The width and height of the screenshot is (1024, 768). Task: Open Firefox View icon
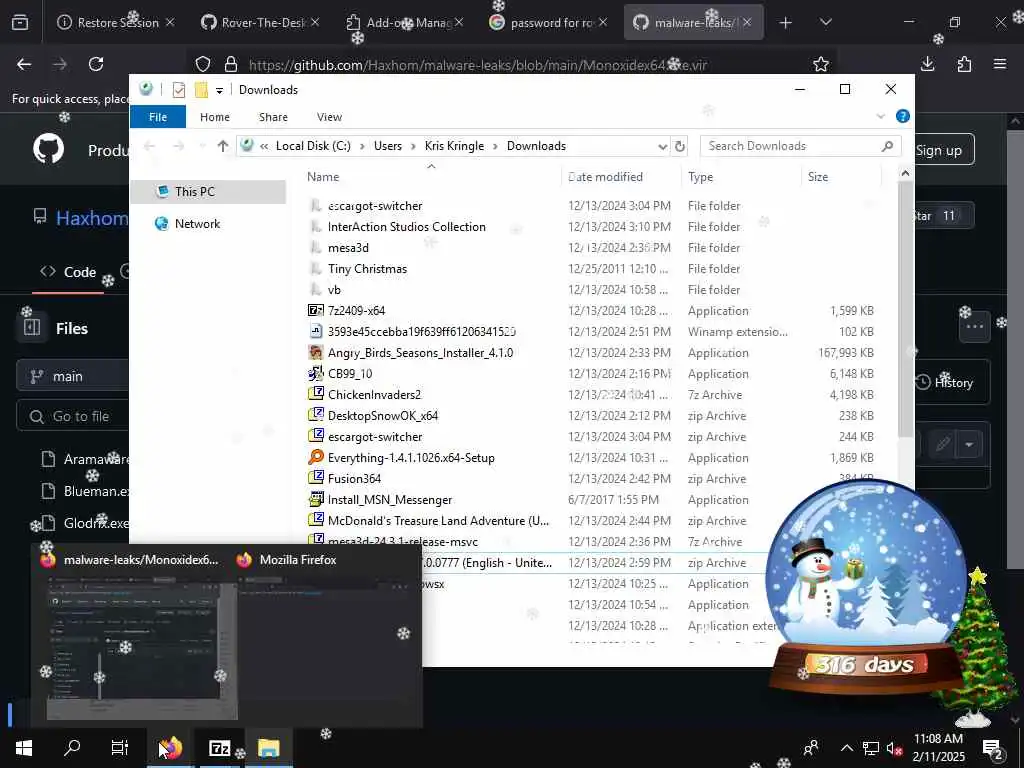pos(20,22)
